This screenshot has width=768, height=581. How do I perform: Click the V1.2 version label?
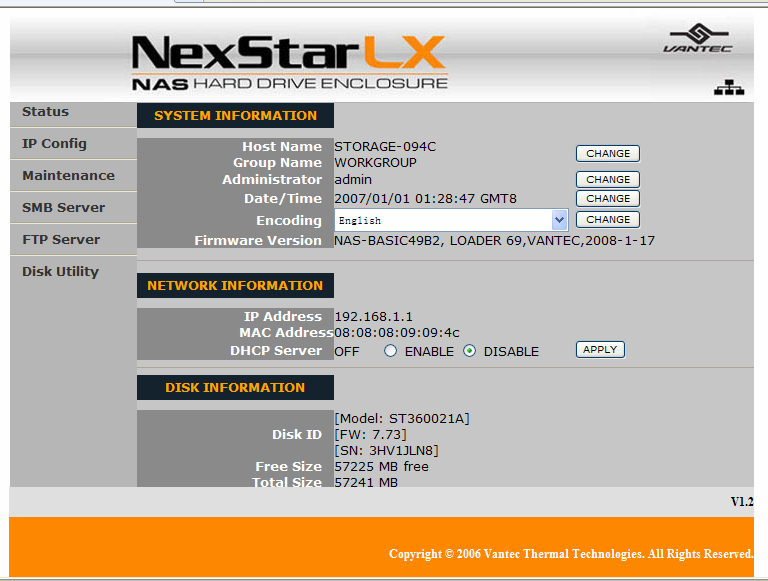[x=742, y=502]
